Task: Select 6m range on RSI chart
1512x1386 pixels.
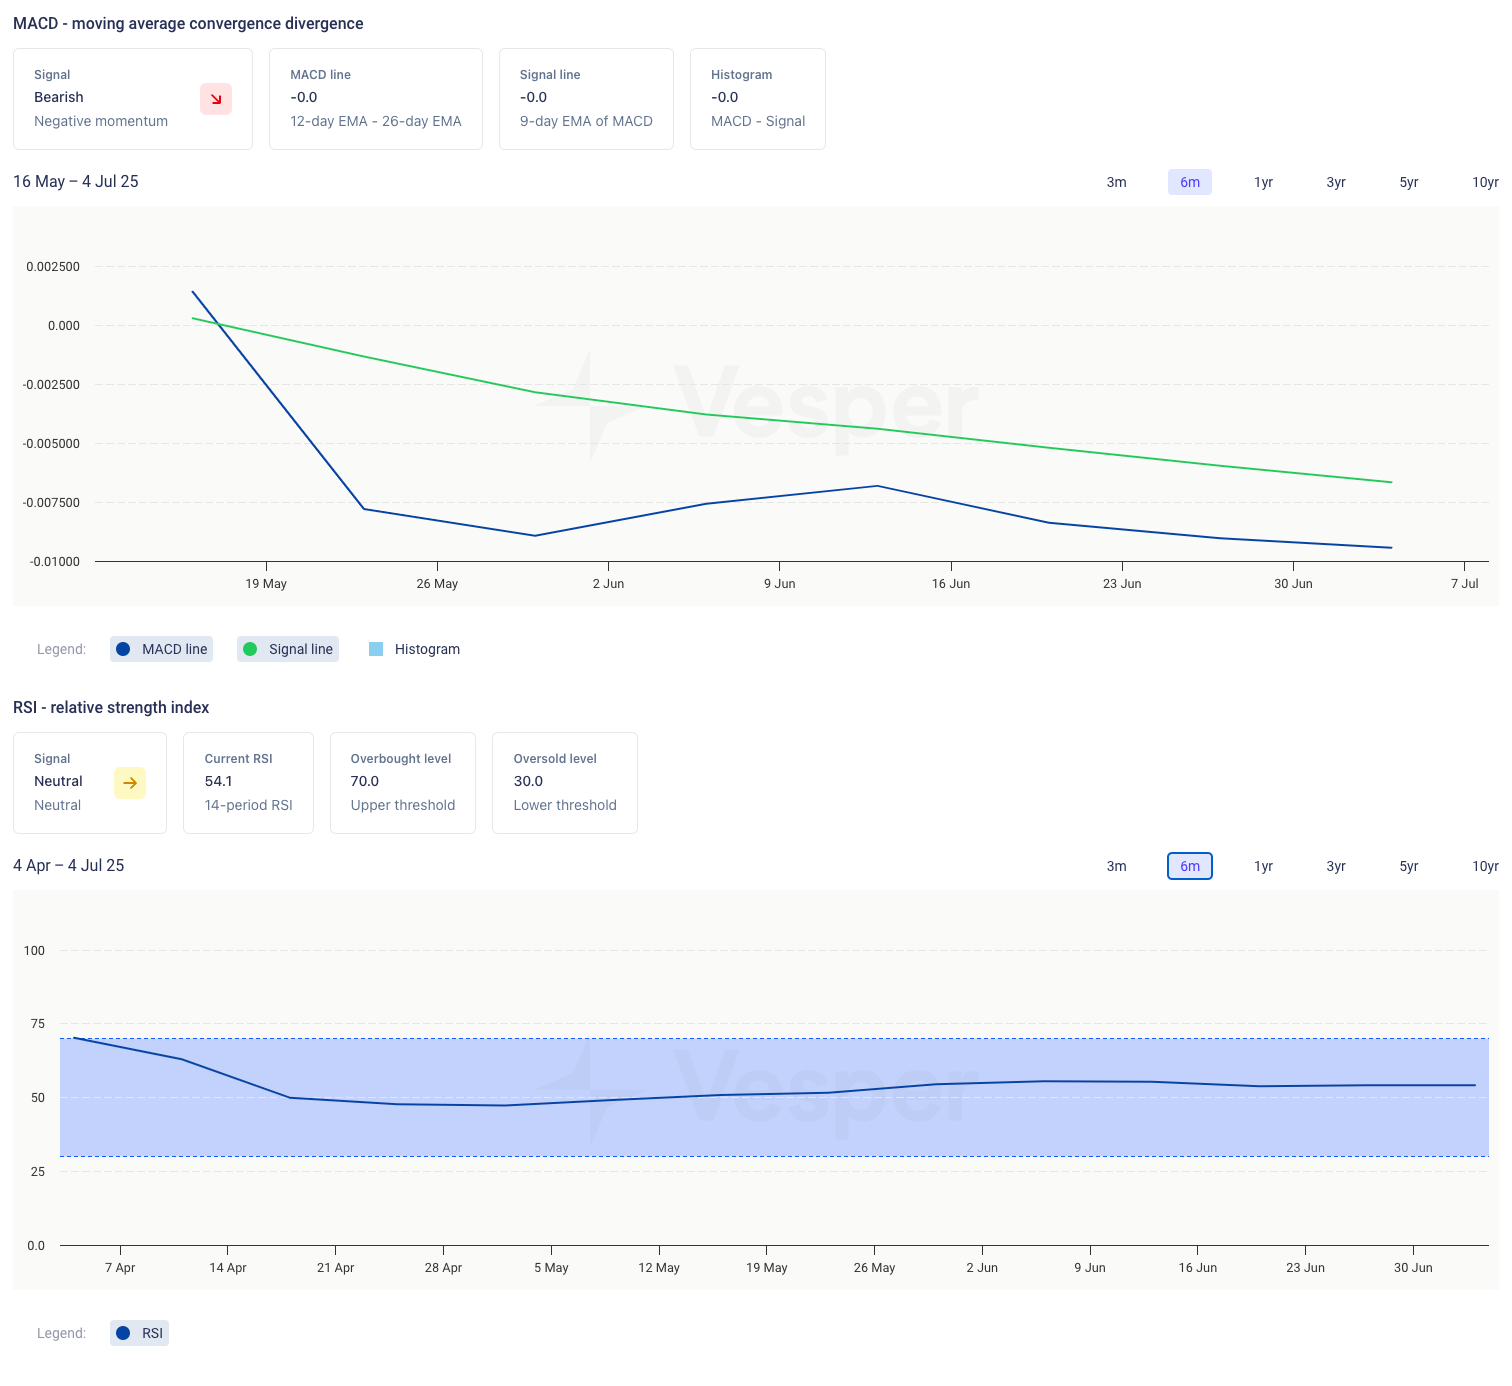Action: (x=1189, y=866)
